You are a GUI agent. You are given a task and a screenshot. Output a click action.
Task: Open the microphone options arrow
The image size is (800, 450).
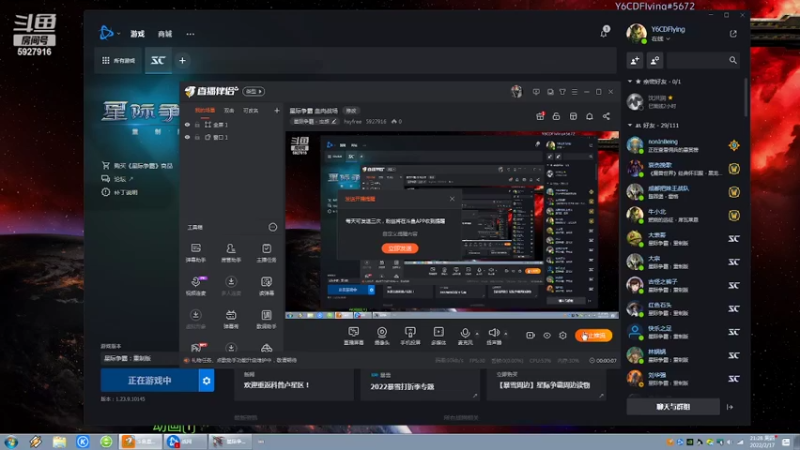coord(477,334)
